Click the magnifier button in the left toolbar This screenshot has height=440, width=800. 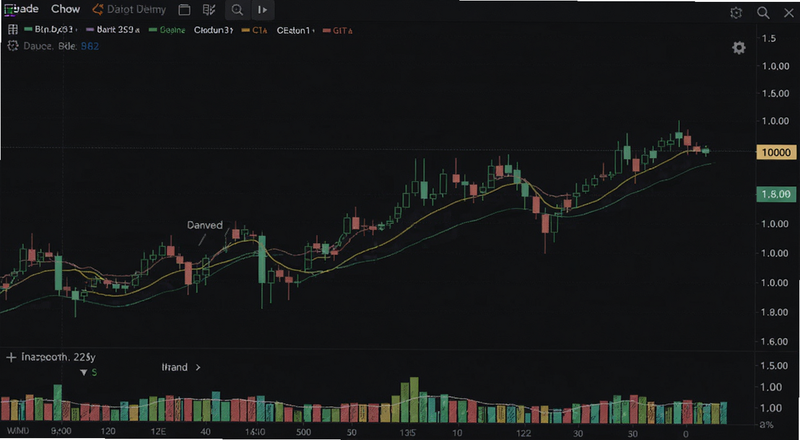point(237,10)
